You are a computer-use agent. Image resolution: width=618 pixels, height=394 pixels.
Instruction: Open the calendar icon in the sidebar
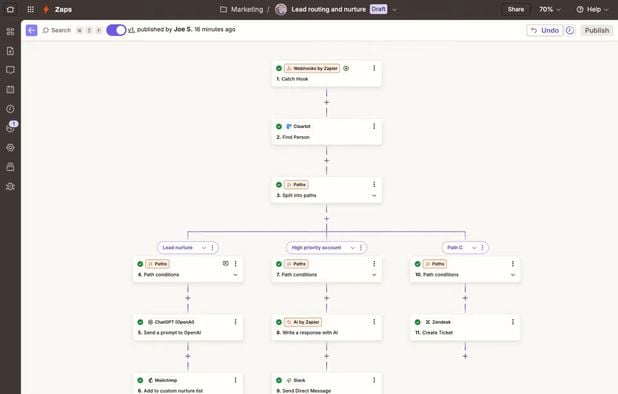[x=10, y=89]
